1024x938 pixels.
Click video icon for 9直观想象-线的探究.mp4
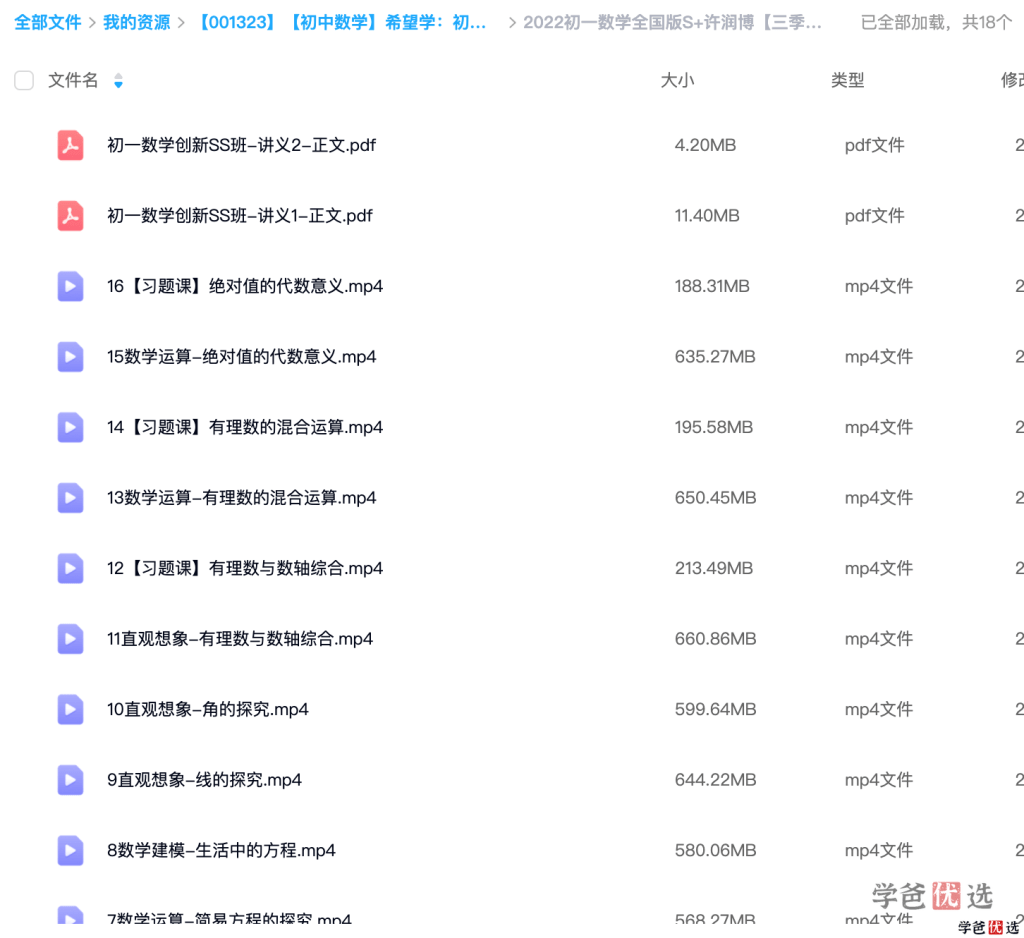71,780
